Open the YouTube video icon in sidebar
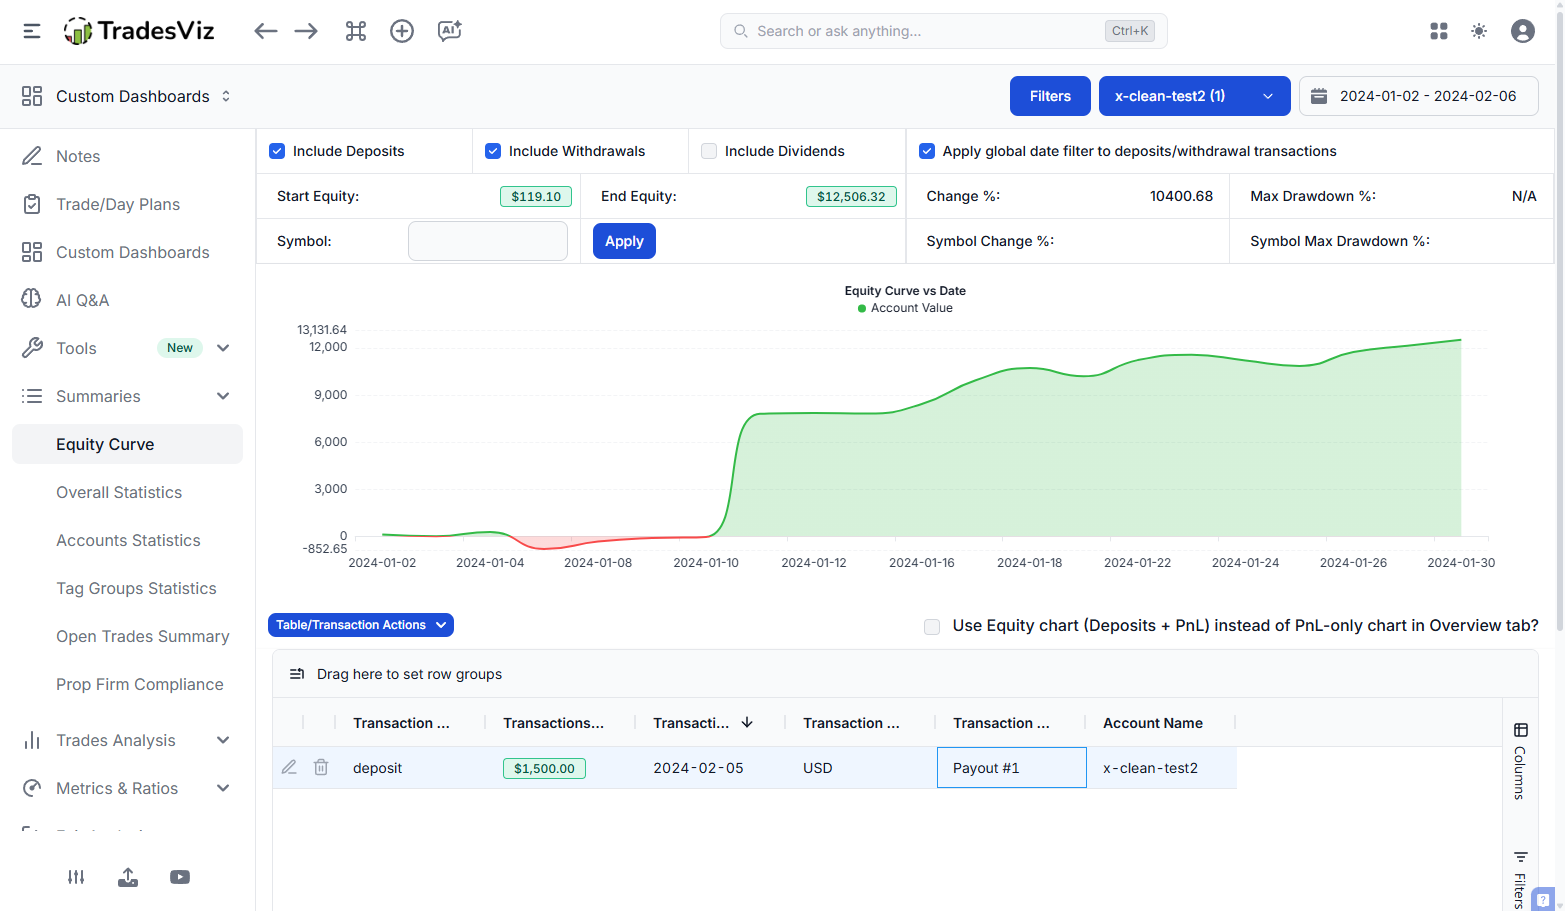Image resolution: width=1565 pixels, height=911 pixels. tap(180, 877)
